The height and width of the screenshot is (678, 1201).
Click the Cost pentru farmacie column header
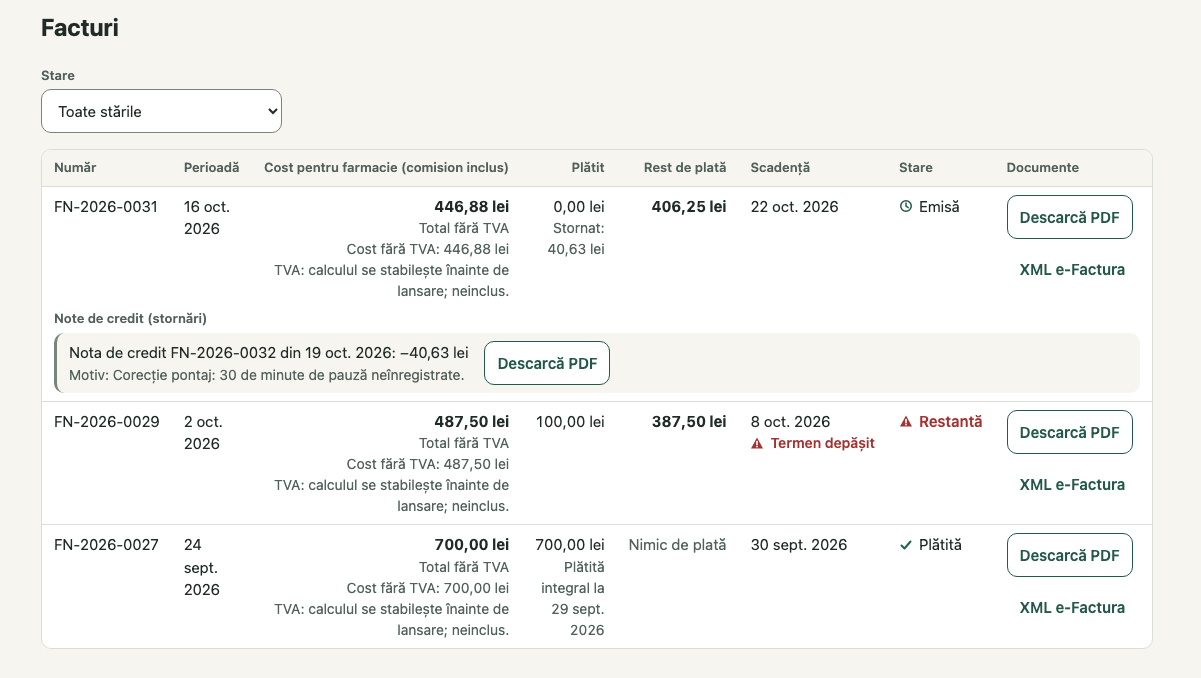pyautogui.click(x=386, y=168)
